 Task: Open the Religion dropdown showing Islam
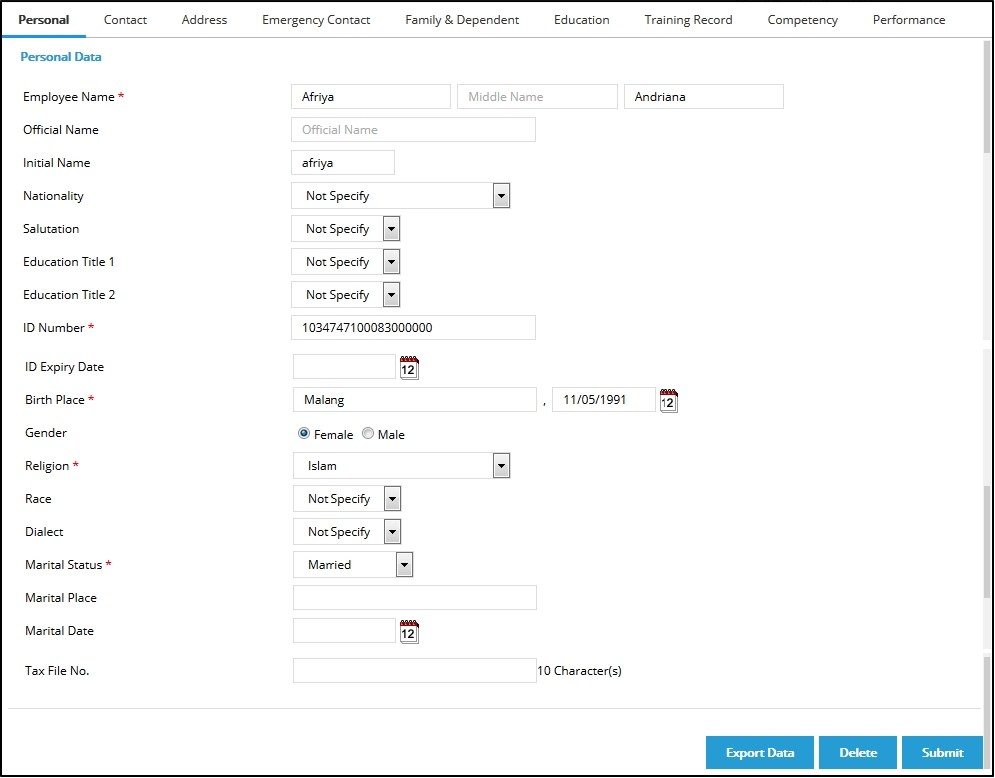click(402, 465)
